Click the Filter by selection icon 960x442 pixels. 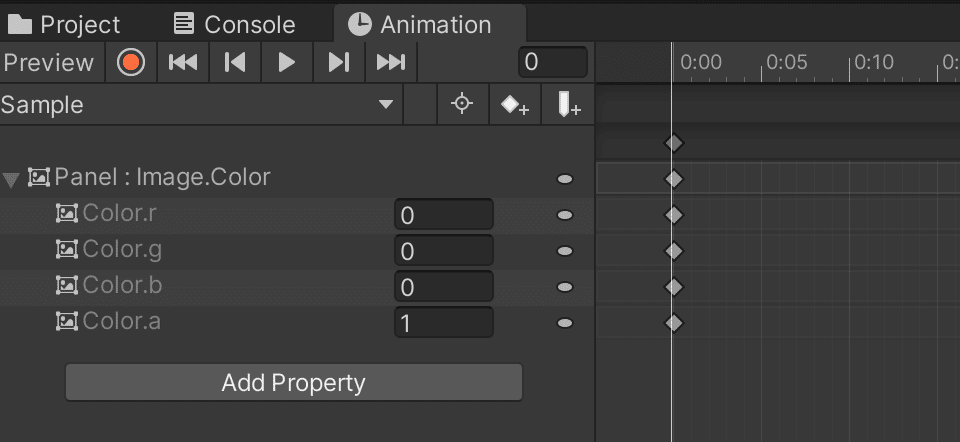click(462, 105)
